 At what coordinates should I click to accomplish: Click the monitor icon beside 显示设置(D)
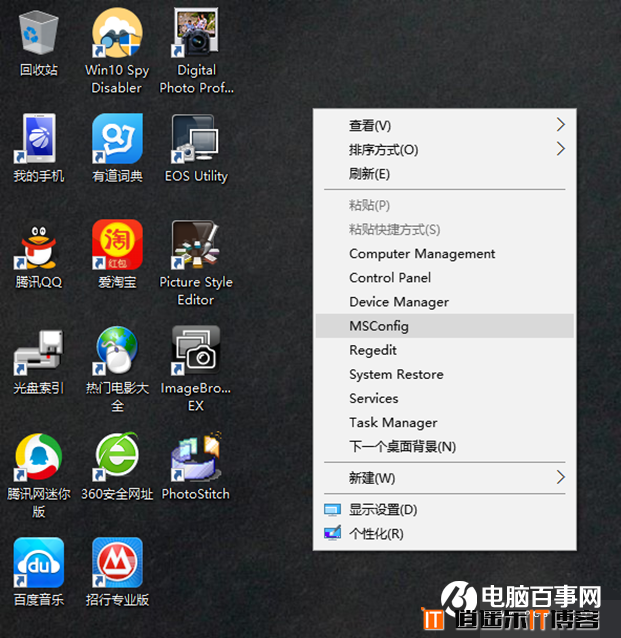pos(332,510)
